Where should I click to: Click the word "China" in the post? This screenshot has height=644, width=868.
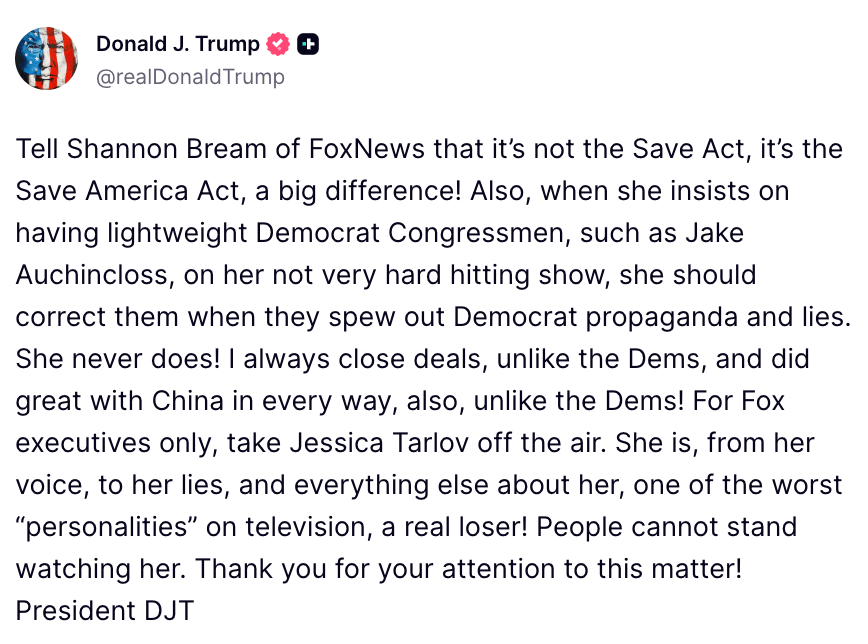[x=188, y=401]
